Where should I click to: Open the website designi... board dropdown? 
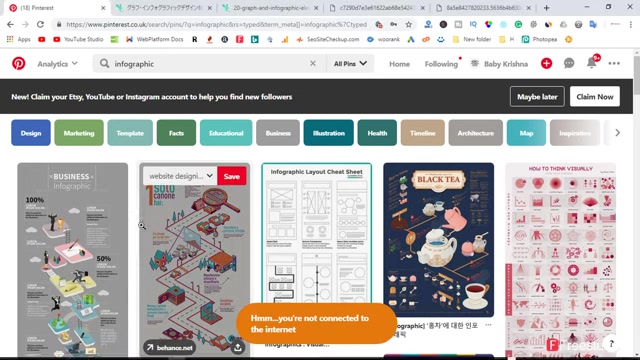180,176
